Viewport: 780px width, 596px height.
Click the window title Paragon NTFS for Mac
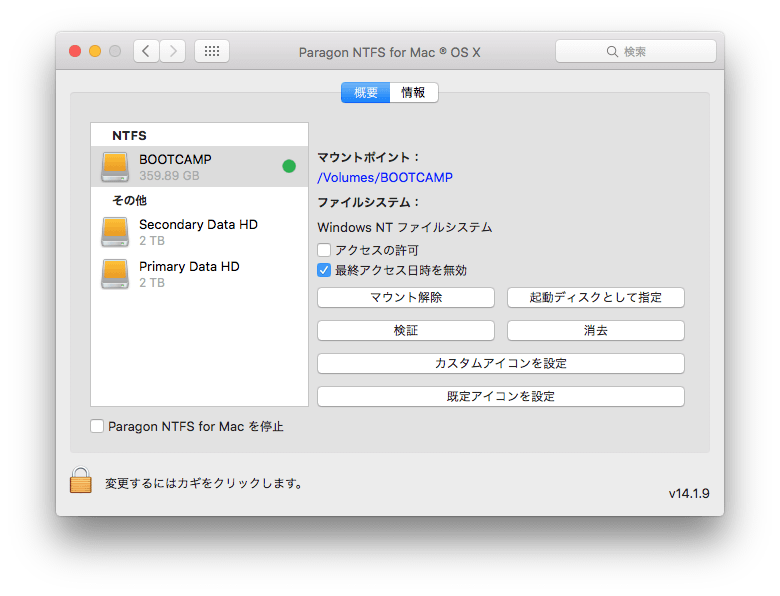390,52
